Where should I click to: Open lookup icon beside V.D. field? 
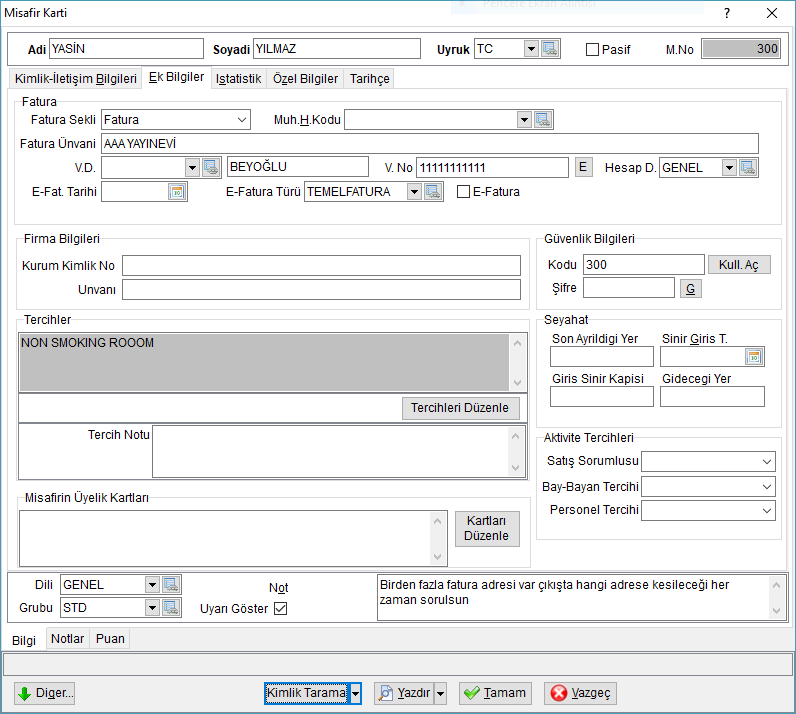pos(211,167)
